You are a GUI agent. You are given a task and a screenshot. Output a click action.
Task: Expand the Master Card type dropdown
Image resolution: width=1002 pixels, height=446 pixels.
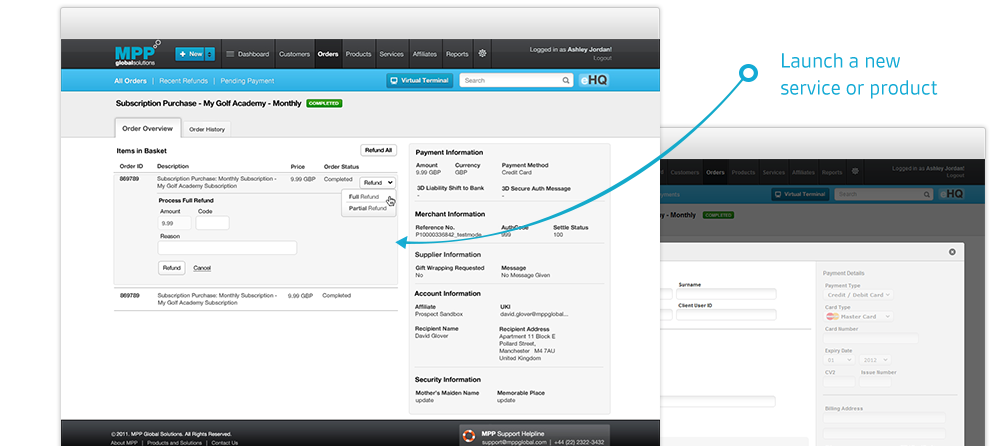[x=859, y=316]
